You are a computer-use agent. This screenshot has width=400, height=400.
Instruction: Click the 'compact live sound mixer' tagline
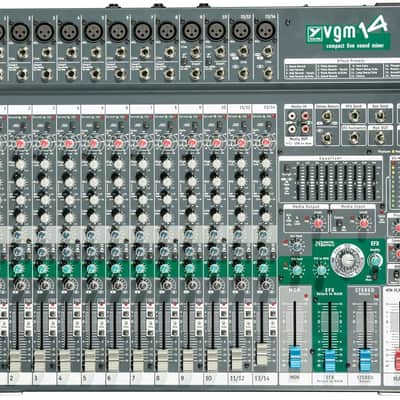tap(355, 46)
